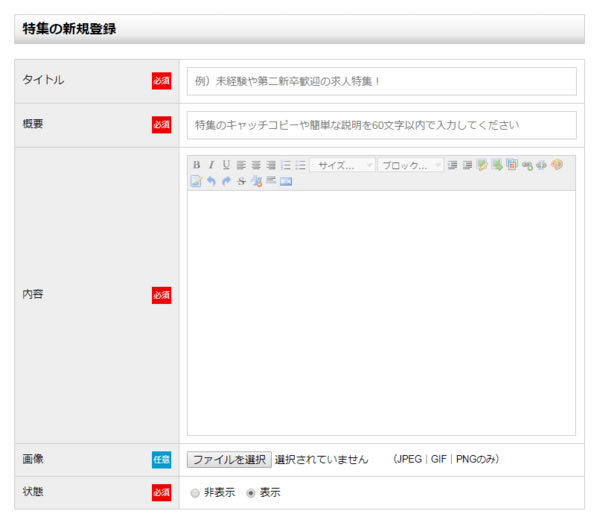The height and width of the screenshot is (523, 600).
Task: Toggle underline formatting in editor
Action: (226, 165)
